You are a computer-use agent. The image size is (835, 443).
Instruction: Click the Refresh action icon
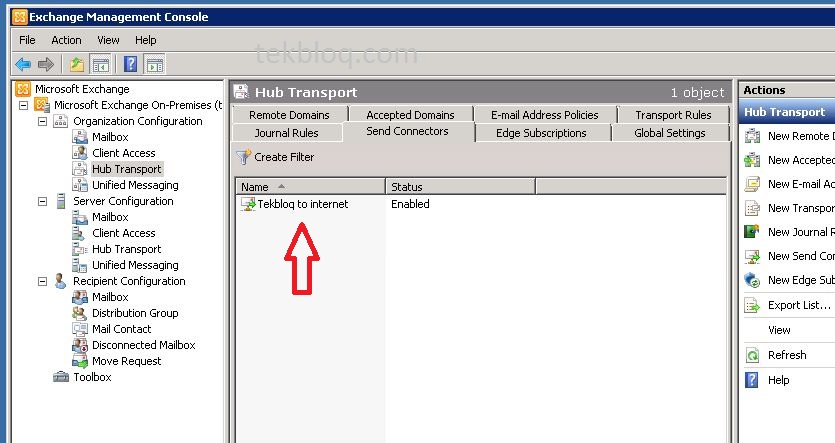pos(752,355)
